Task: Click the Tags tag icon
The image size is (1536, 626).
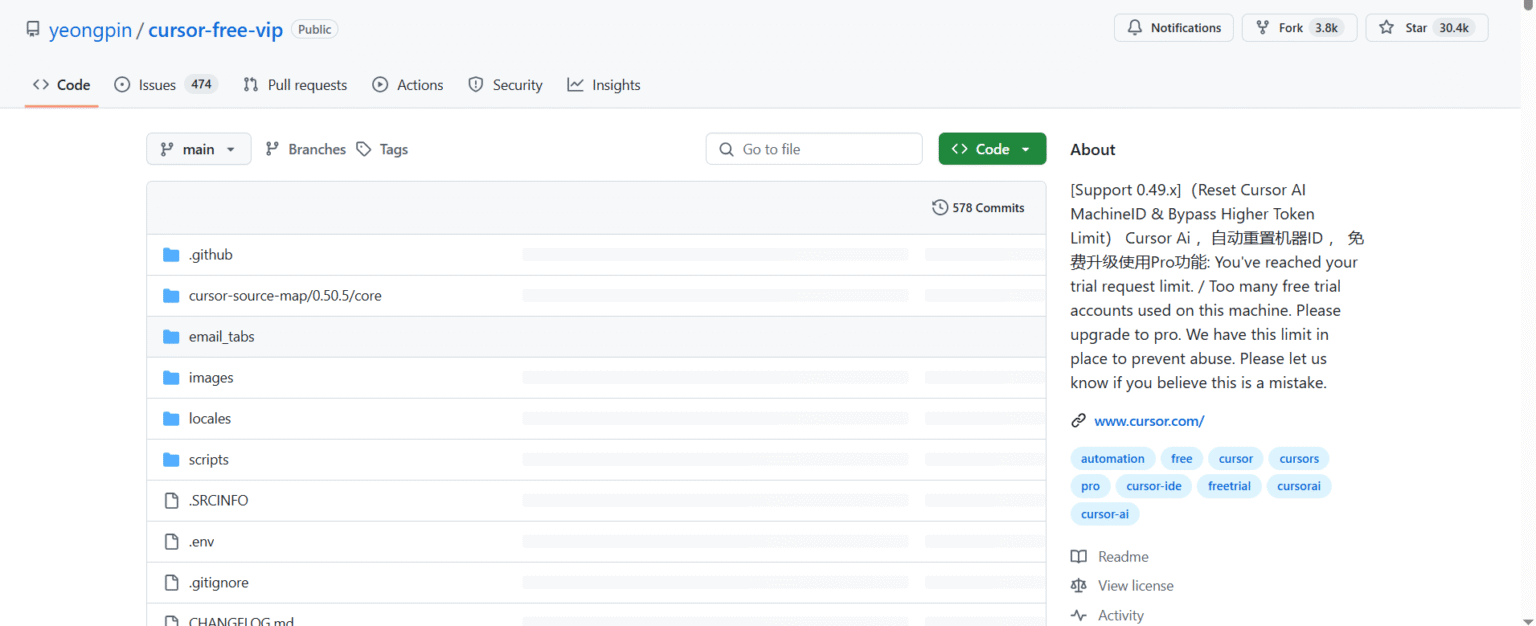Action: 364,149
